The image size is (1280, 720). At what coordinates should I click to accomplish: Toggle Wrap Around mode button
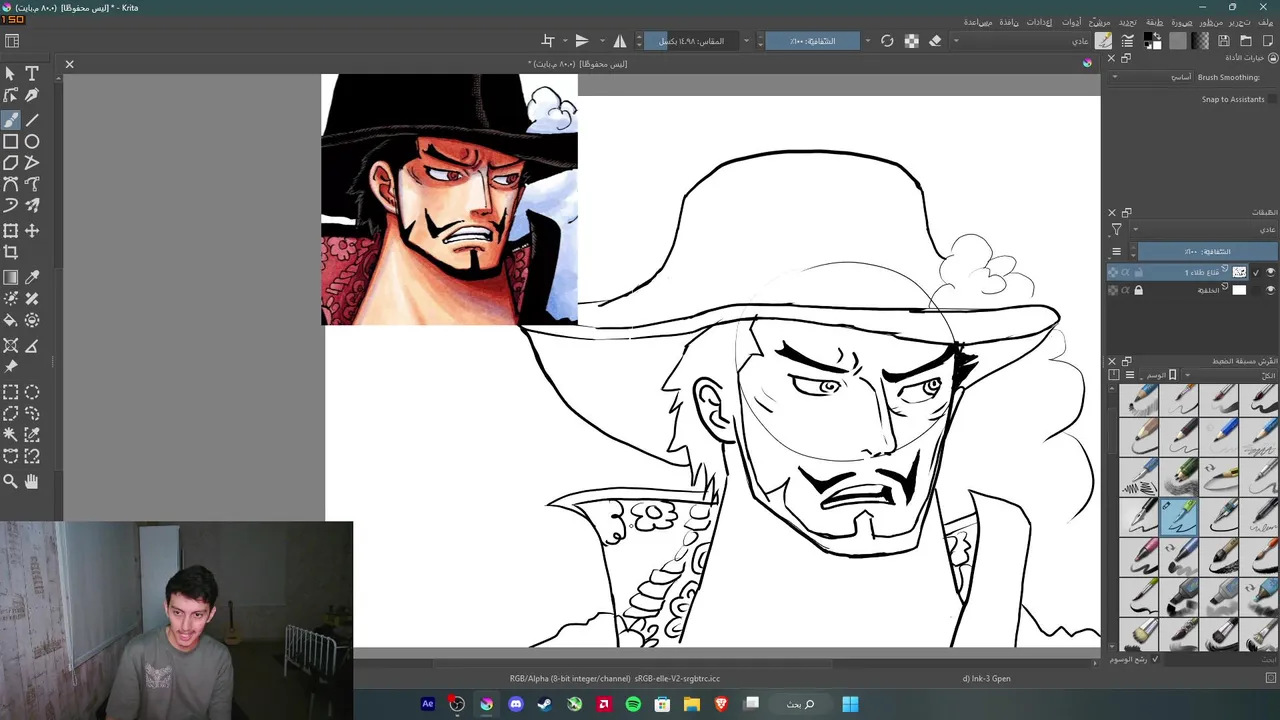click(x=547, y=41)
